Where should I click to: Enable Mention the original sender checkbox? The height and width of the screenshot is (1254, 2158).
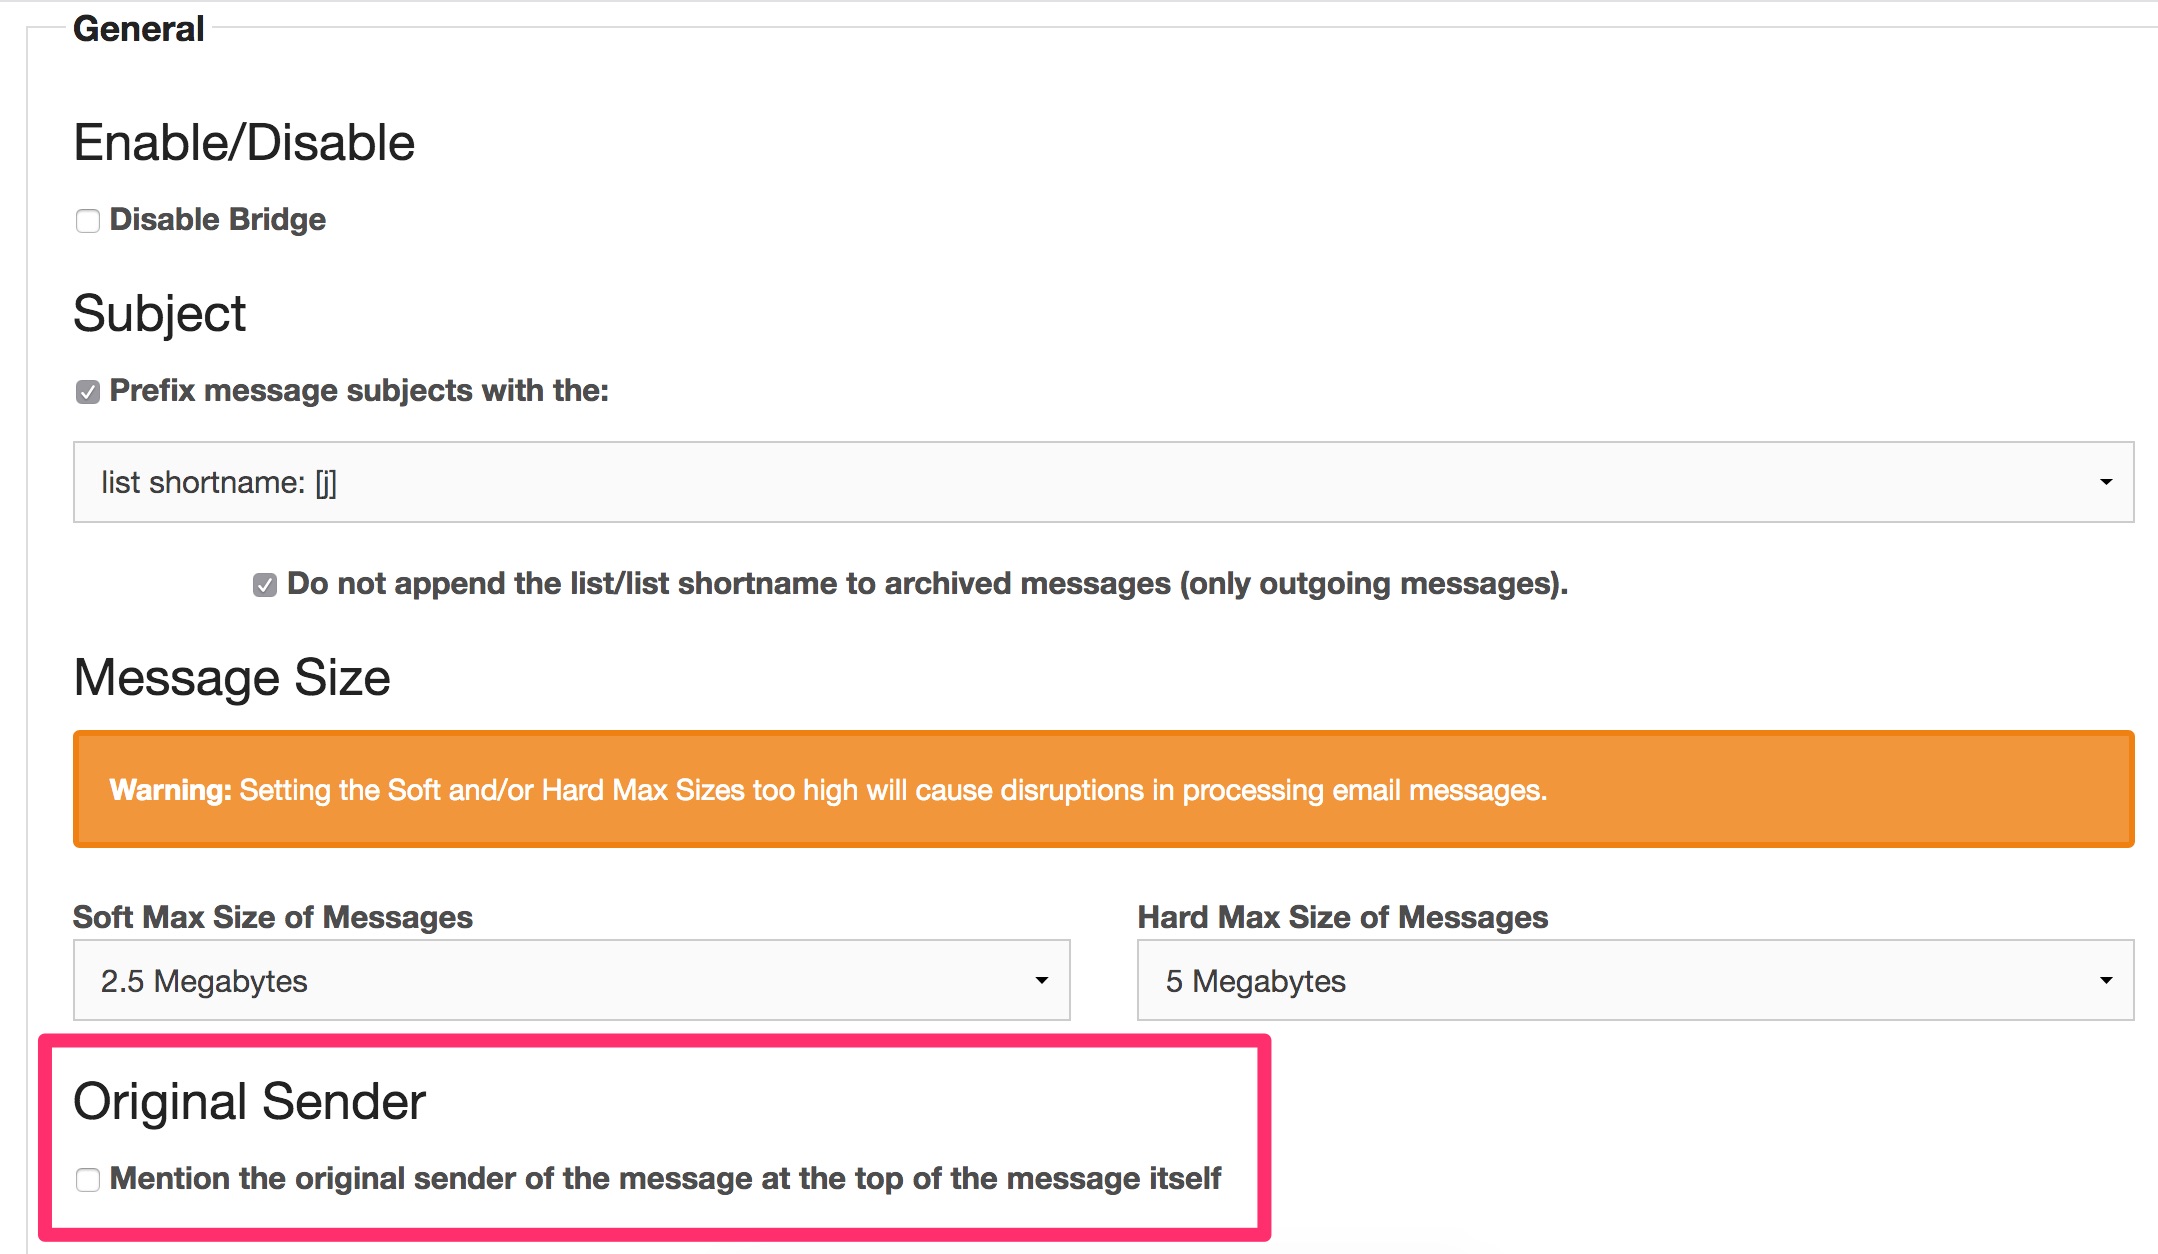click(88, 1180)
